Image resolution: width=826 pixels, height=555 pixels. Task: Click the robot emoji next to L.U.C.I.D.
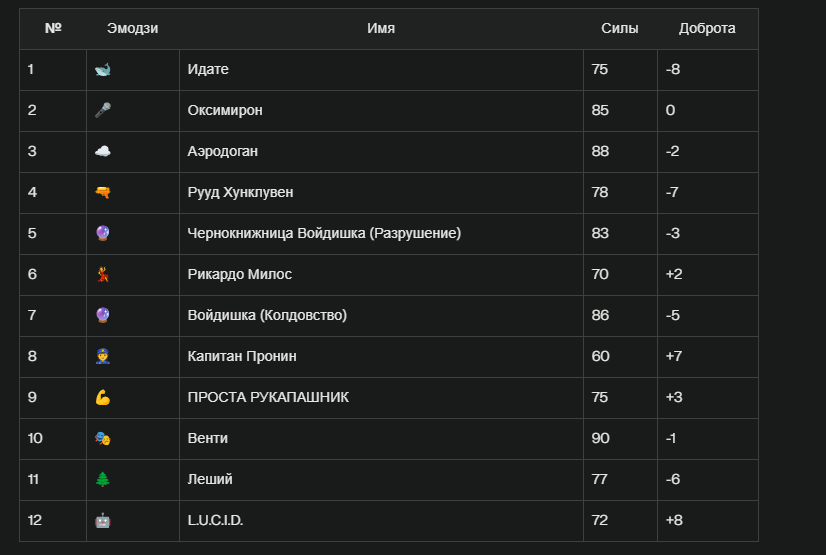coord(103,520)
